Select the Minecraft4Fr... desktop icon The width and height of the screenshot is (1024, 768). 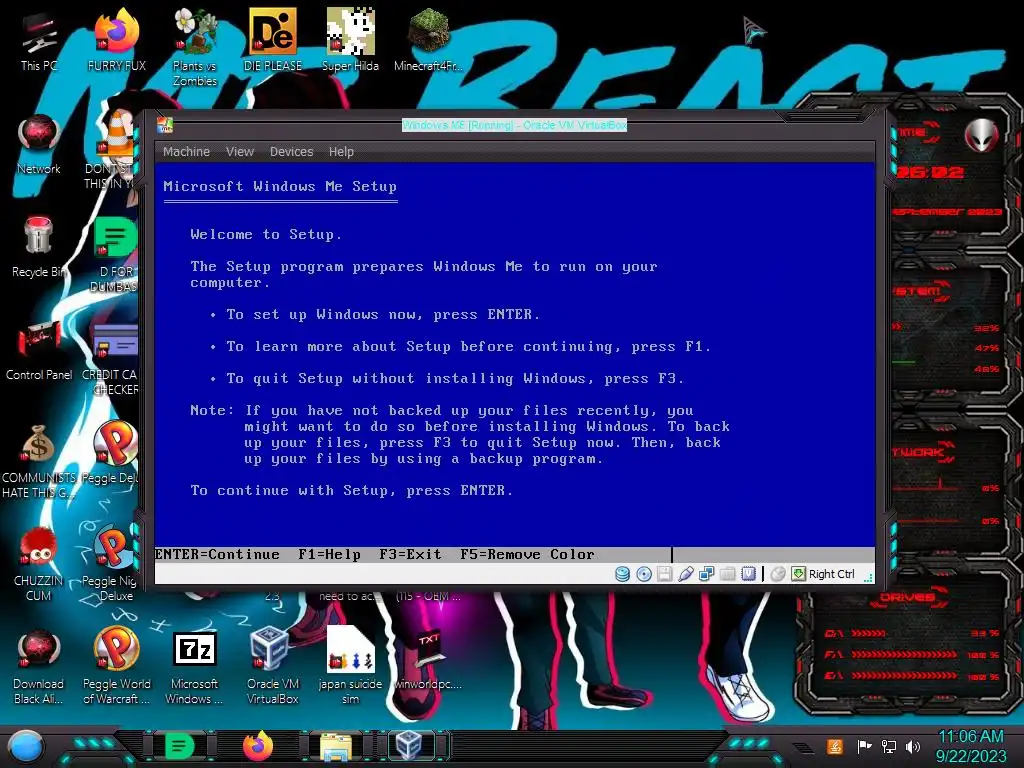(x=428, y=40)
